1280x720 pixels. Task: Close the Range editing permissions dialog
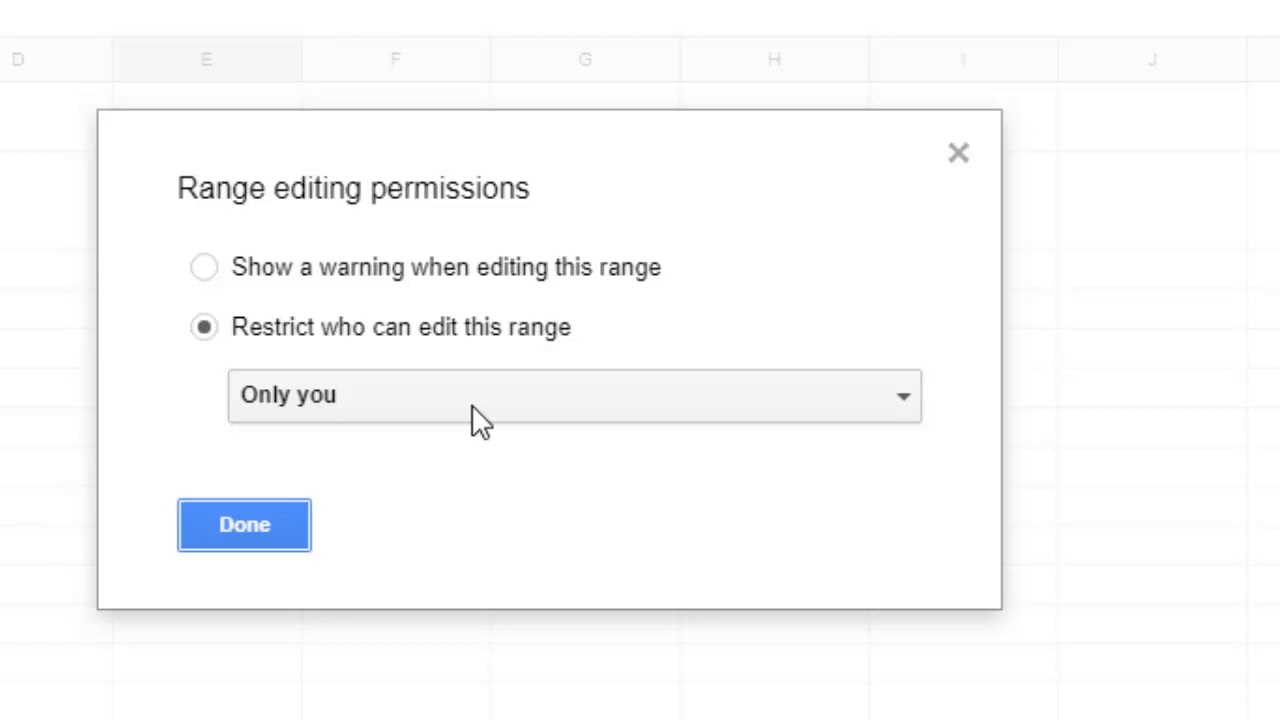click(x=958, y=153)
